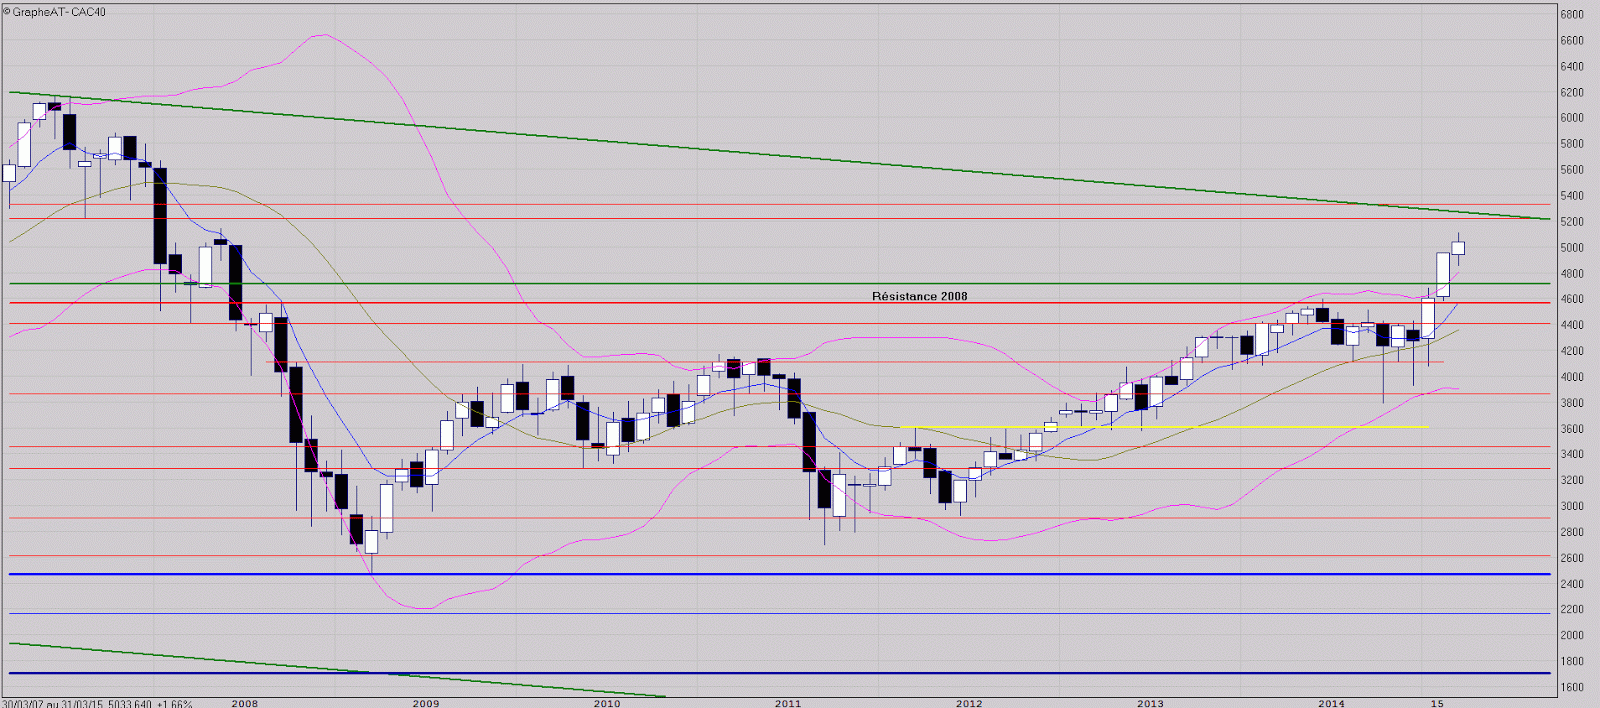Click the 3000 price axis label

click(x=1572, y=506)
